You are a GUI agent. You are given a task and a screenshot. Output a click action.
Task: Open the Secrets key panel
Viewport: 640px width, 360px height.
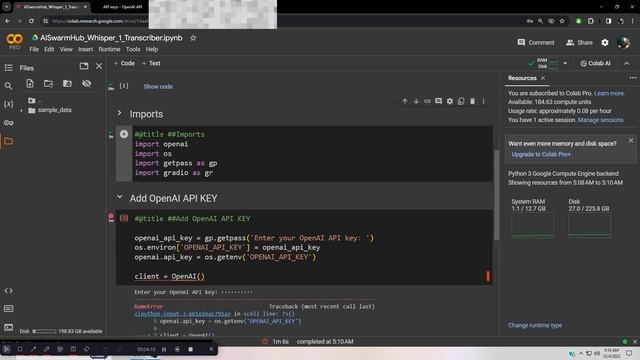[8, 122]
